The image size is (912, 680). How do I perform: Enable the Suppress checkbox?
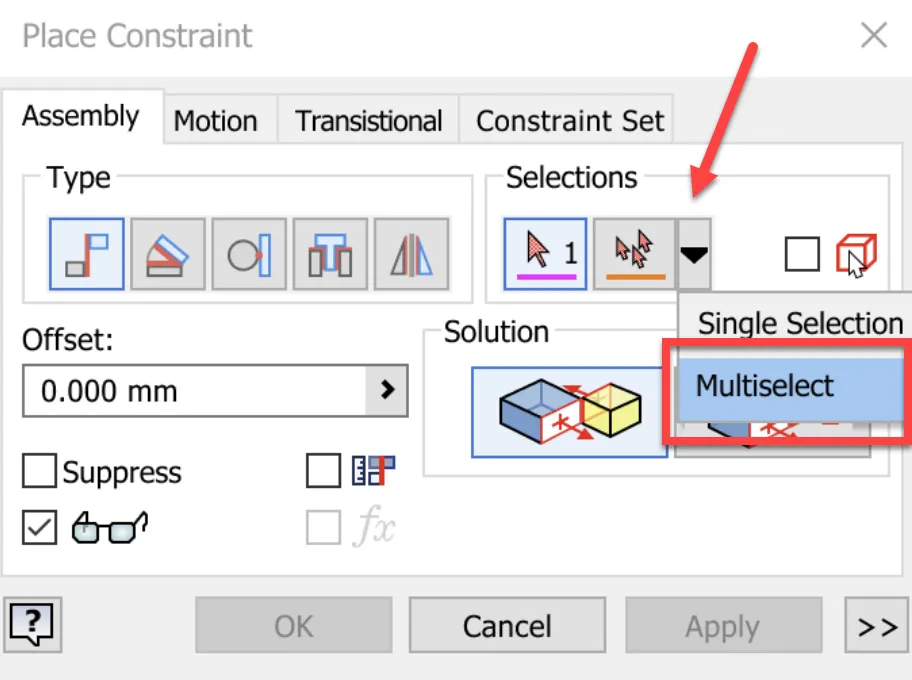(x=40, y=471)
